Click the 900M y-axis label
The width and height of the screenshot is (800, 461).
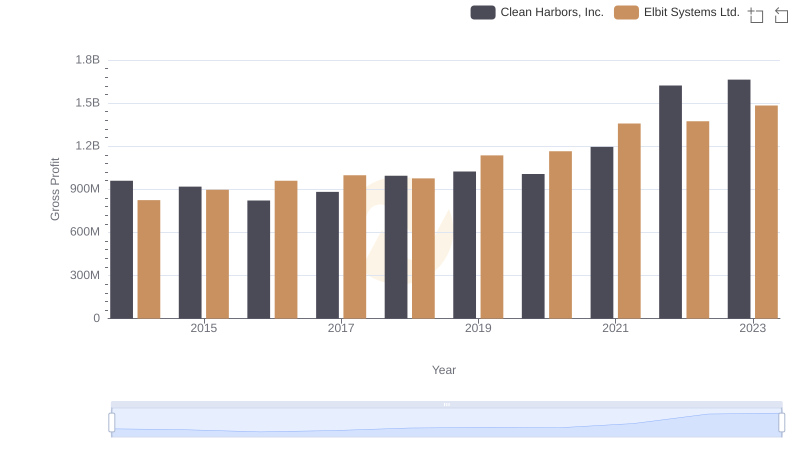[x=85, y=189]
